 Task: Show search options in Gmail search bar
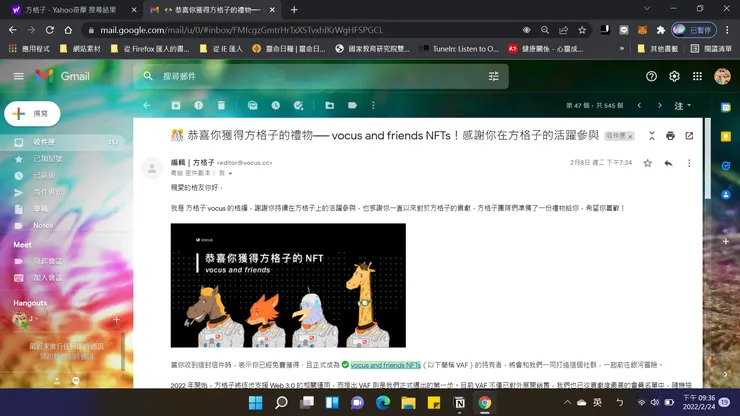[494, 76]
